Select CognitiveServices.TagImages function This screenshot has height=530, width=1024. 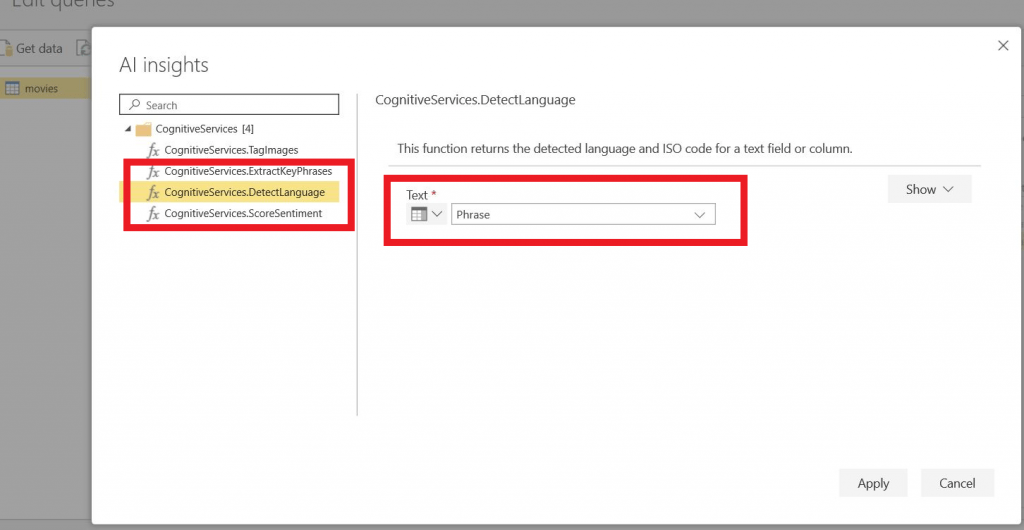pos(231,150)
